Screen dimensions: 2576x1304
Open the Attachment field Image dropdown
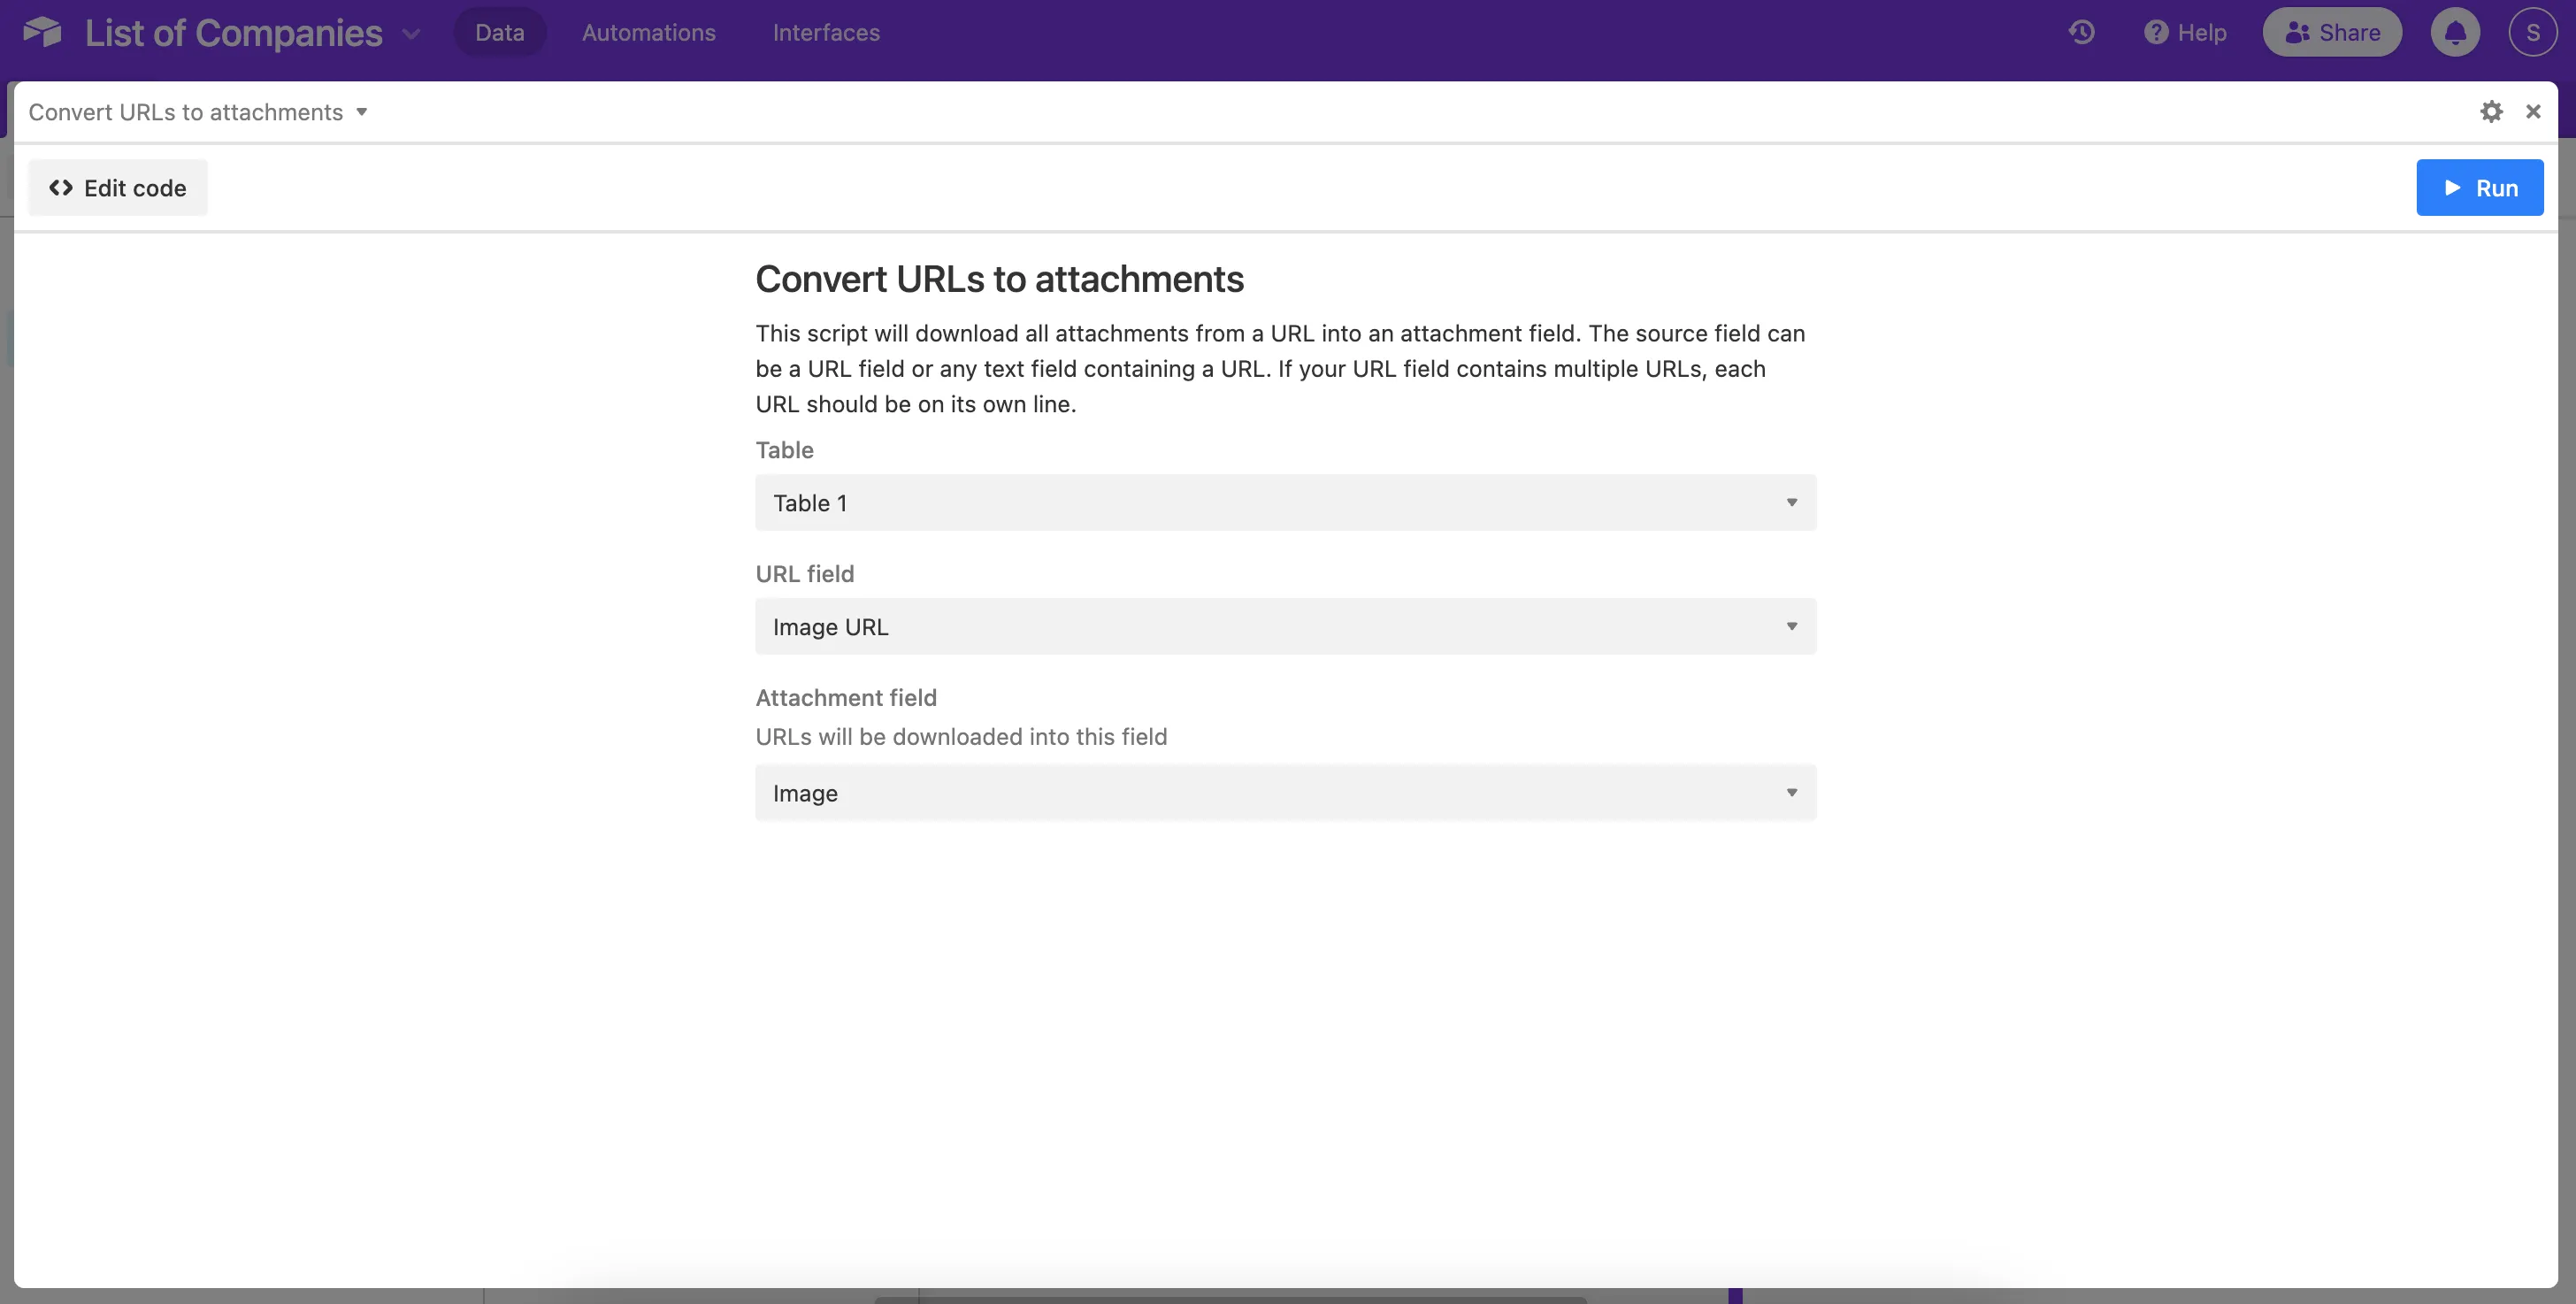pyautogui.click(x=1285, y=792)
